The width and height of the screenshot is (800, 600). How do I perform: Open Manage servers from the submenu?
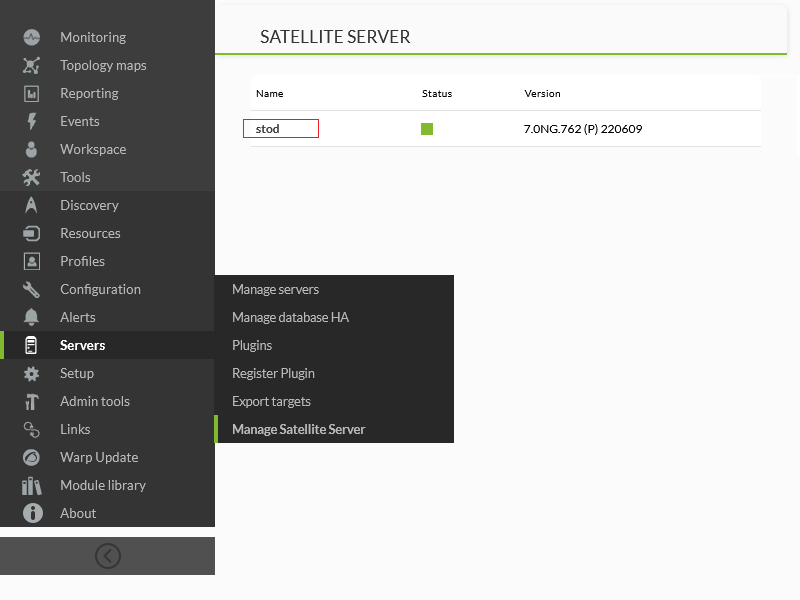click(x=275, y=289)
